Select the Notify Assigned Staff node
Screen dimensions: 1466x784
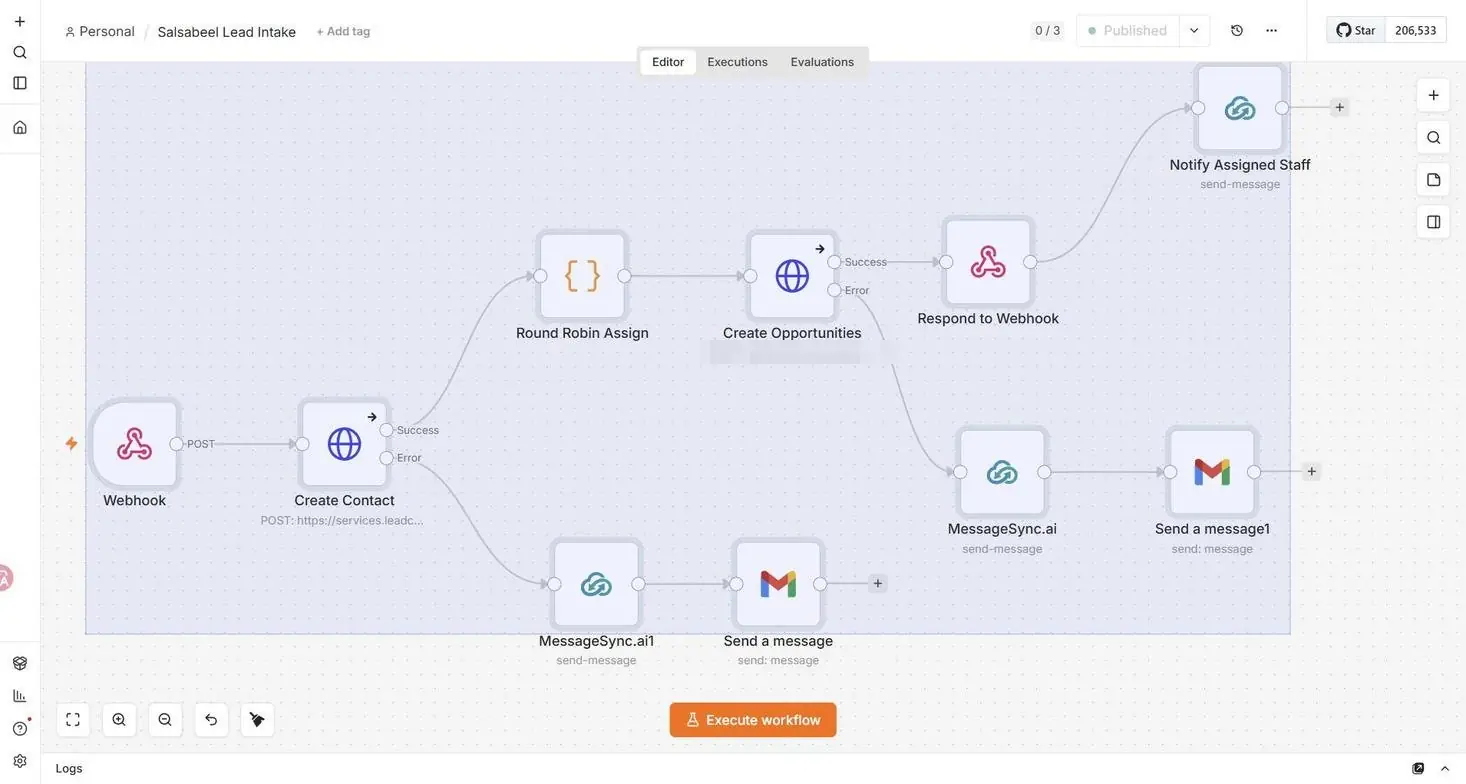point(1240,108)
